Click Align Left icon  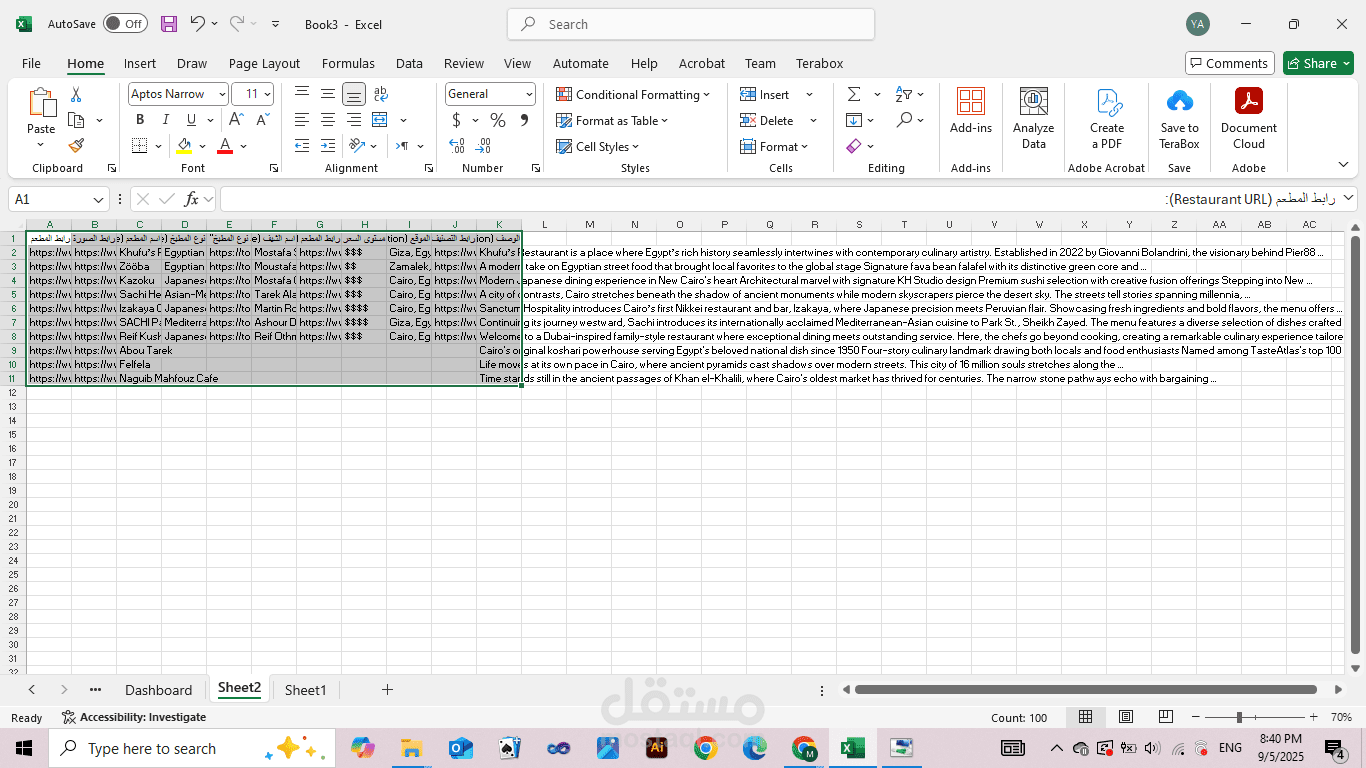click(x=301, y=120)
